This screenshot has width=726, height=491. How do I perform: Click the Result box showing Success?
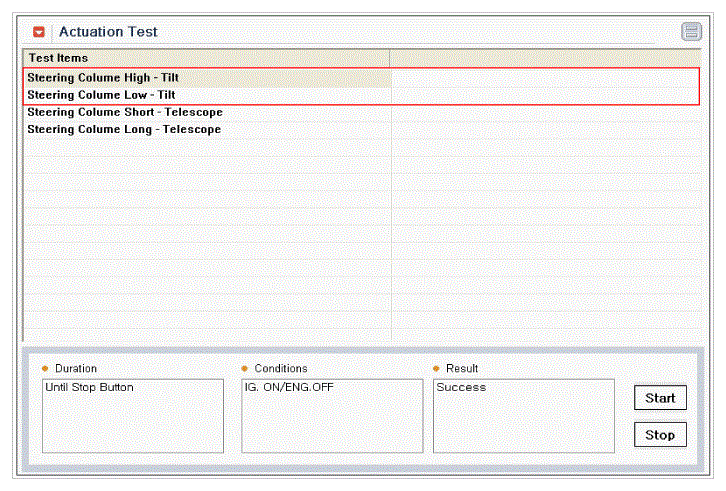(523, 415)
